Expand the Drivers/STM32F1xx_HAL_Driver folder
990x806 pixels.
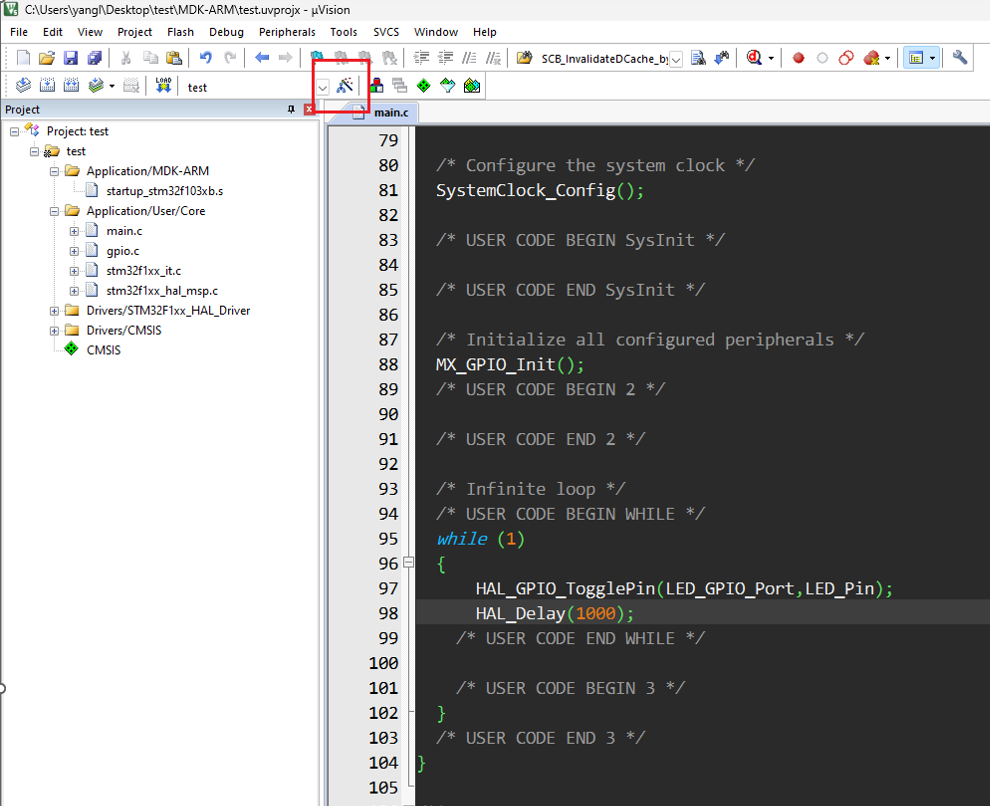point(54,311)
